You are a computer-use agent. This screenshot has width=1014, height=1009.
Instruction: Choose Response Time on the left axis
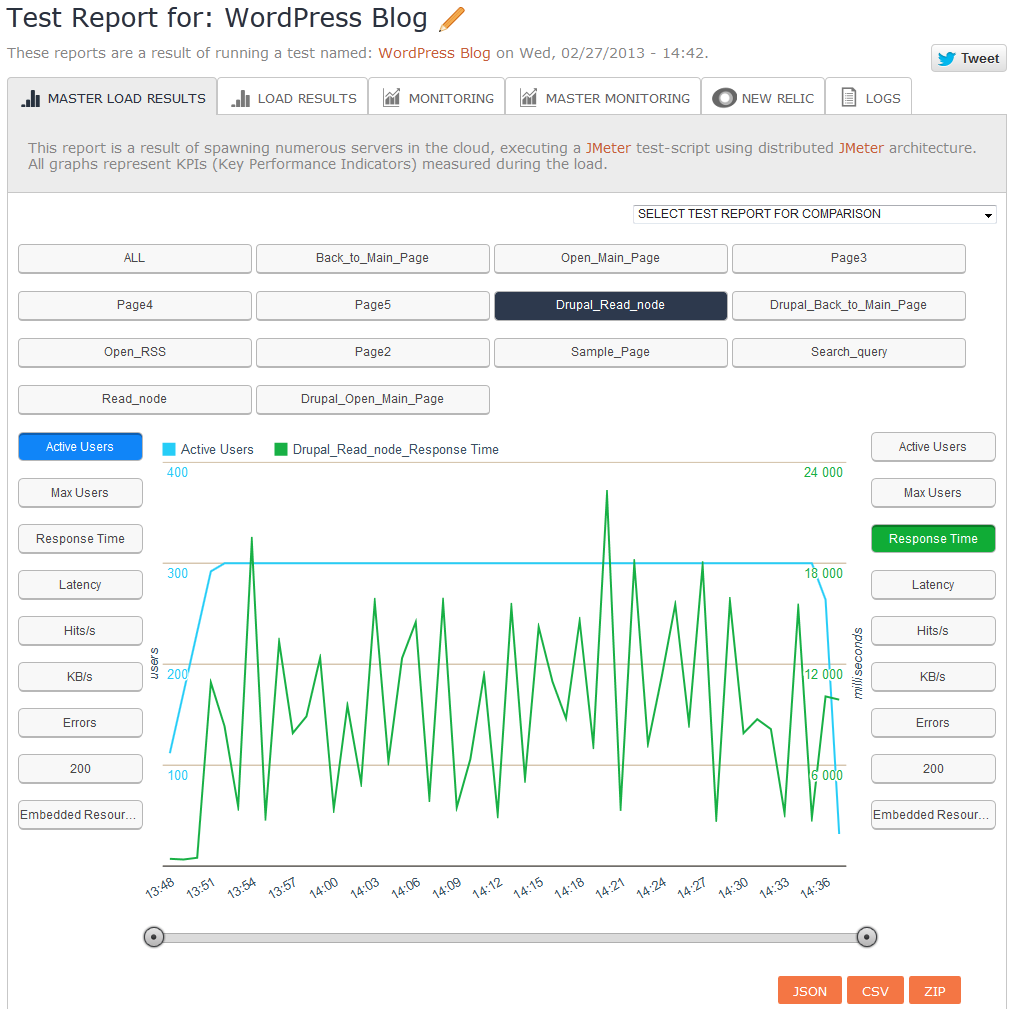click(x=80, y=539)
